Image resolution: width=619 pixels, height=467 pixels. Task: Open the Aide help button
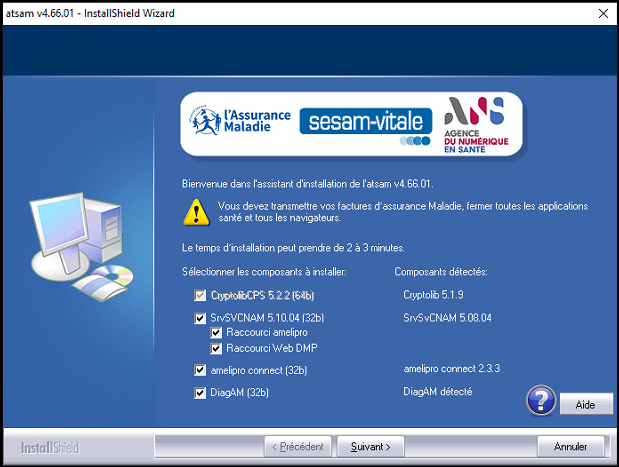586,404
